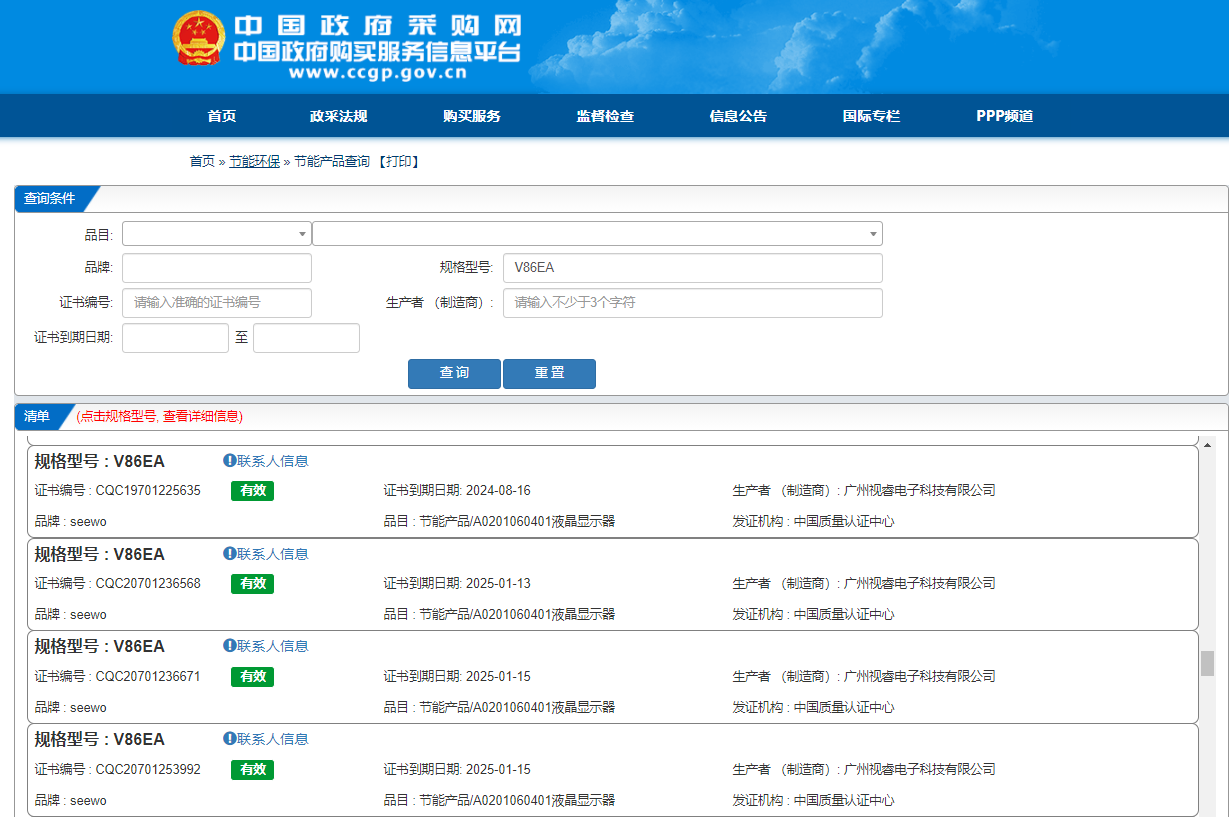Open 联系人信息 for certificate CQC20701253992

273,739
